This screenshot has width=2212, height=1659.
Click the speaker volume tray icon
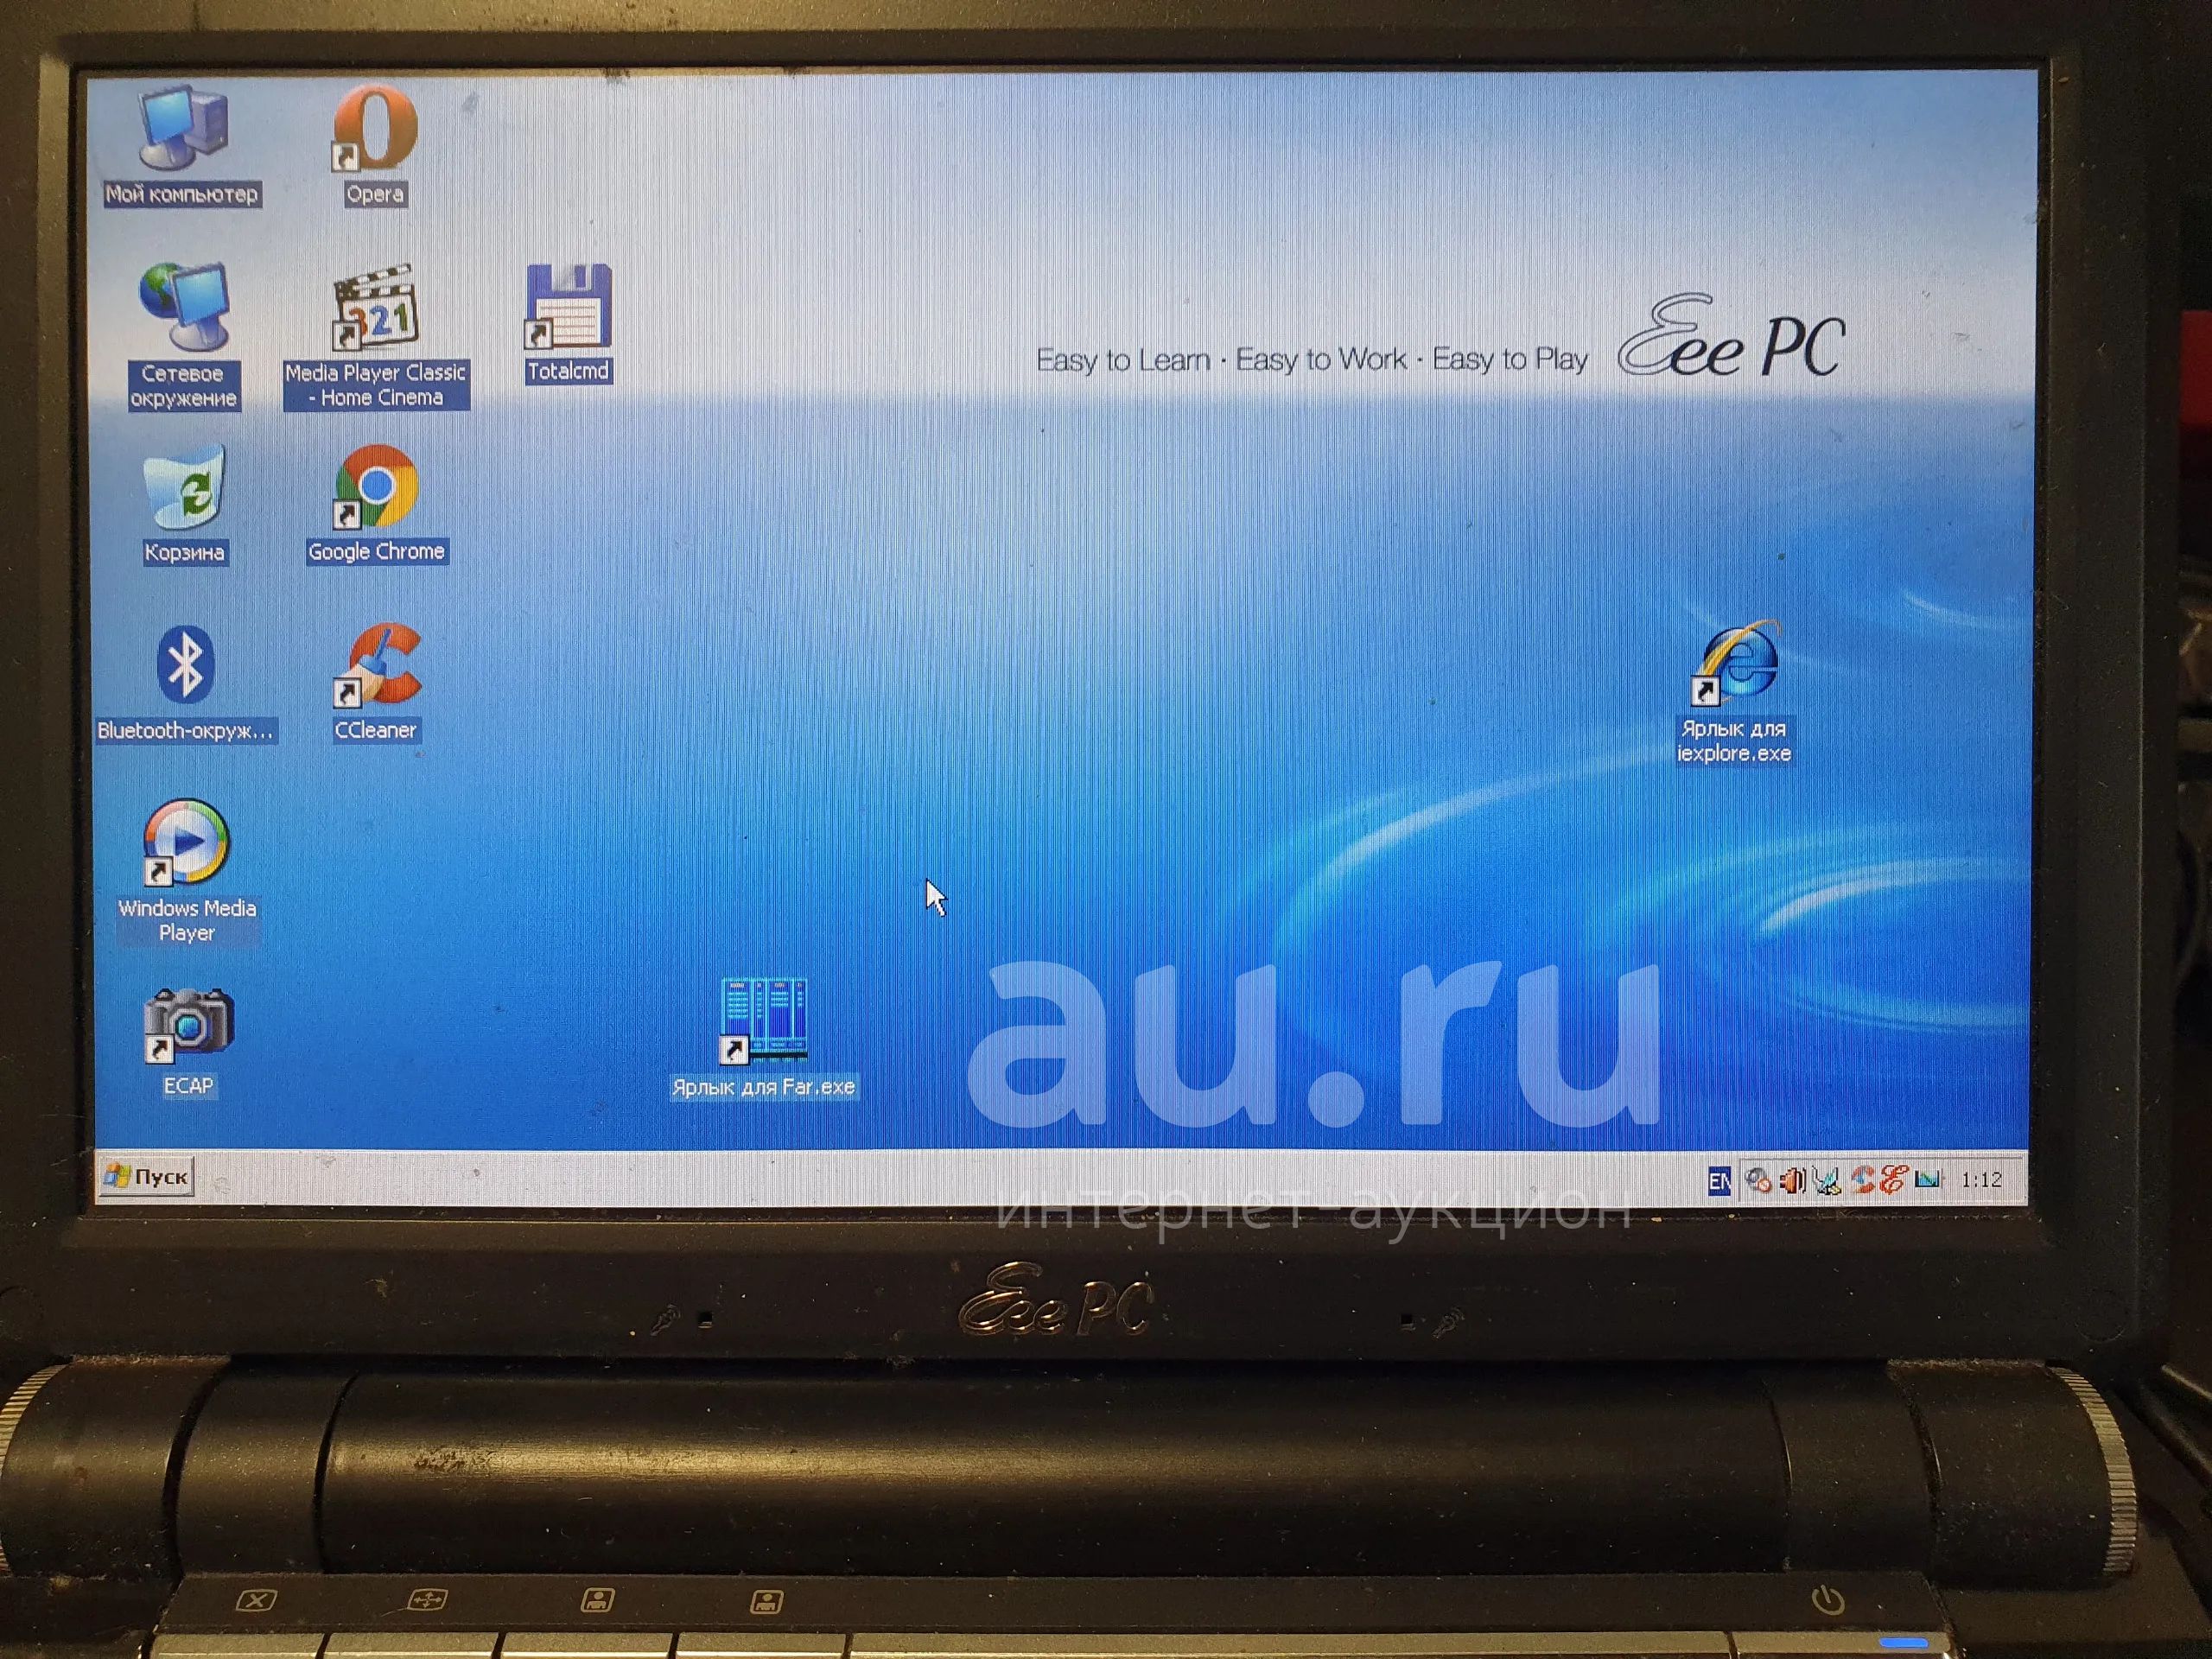[1792, 1181]
